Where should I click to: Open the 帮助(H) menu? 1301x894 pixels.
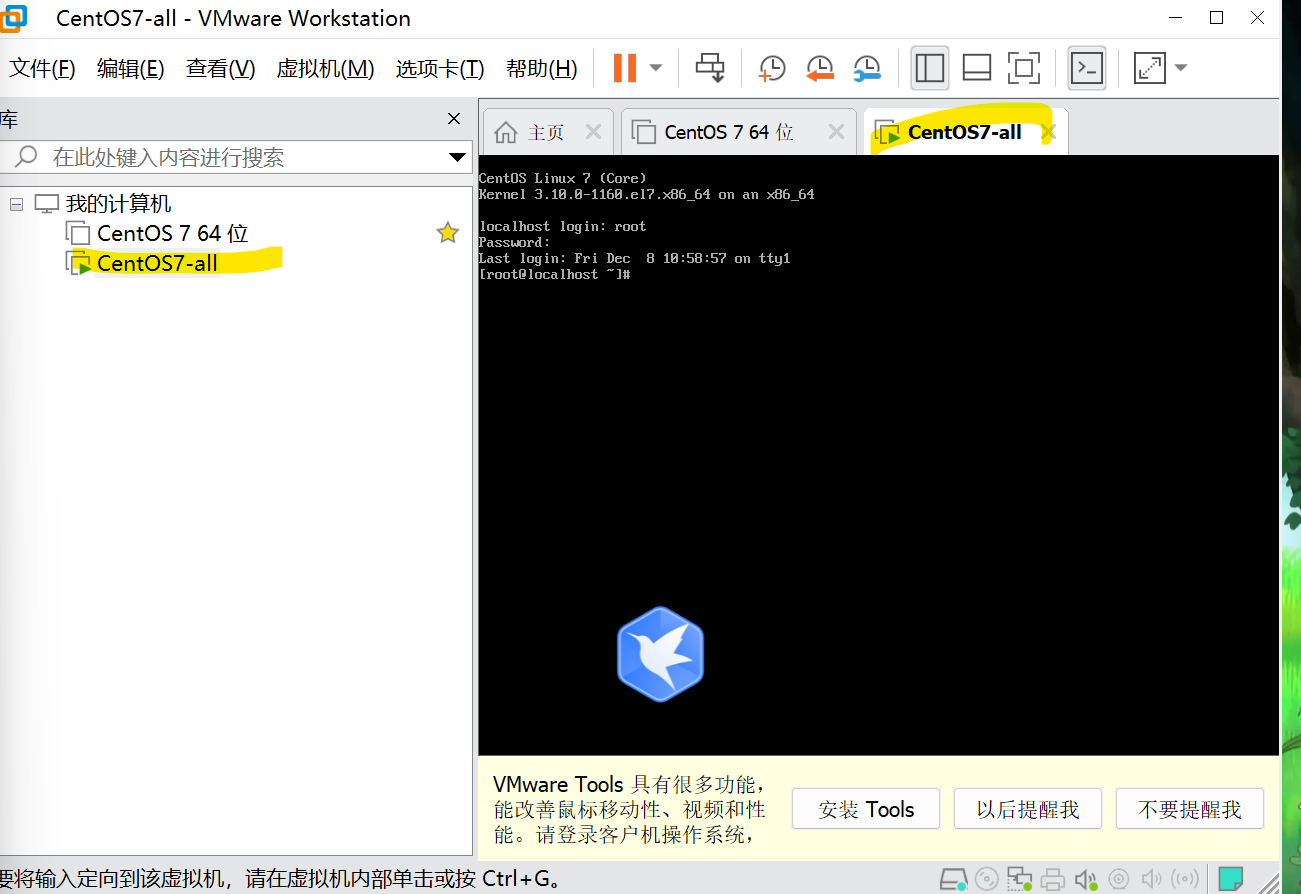(x=542, y=68)
